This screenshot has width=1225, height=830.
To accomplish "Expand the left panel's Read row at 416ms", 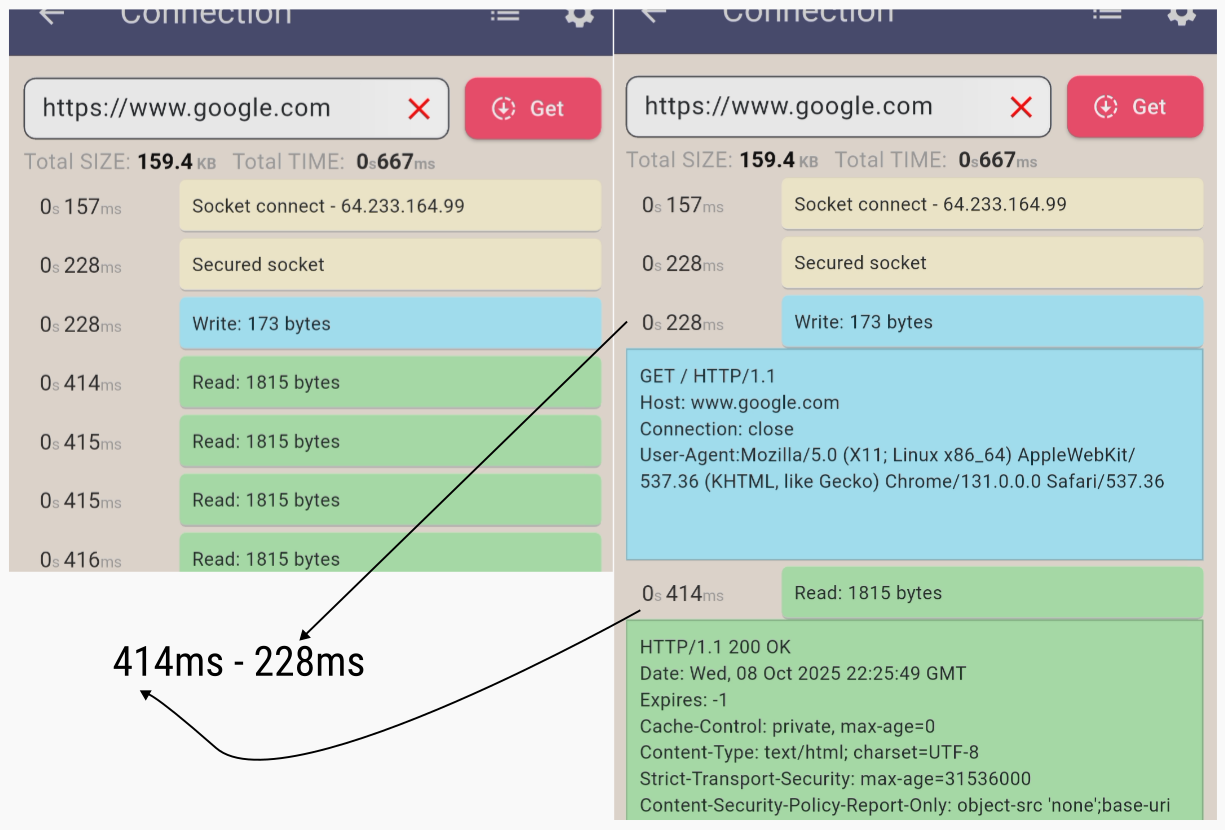I will pyautogui.click(x=390, y=556).
